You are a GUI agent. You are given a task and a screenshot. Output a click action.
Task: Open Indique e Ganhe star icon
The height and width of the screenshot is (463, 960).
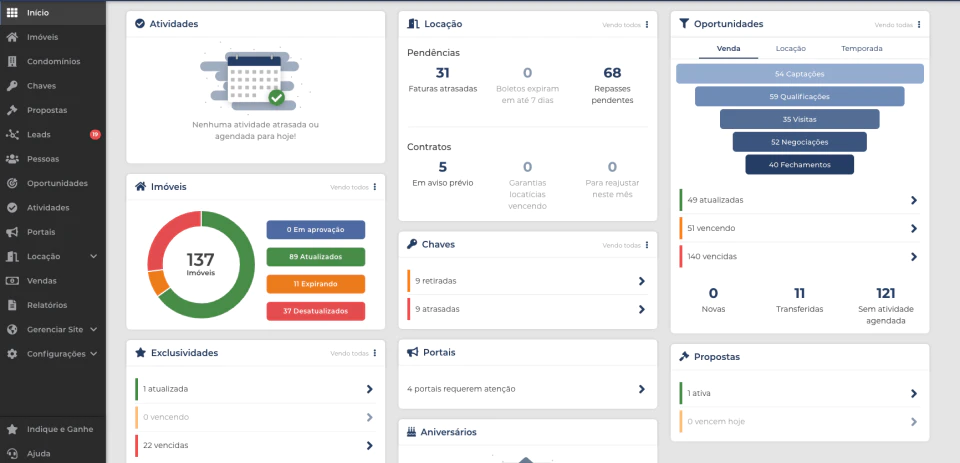[12, 429]
